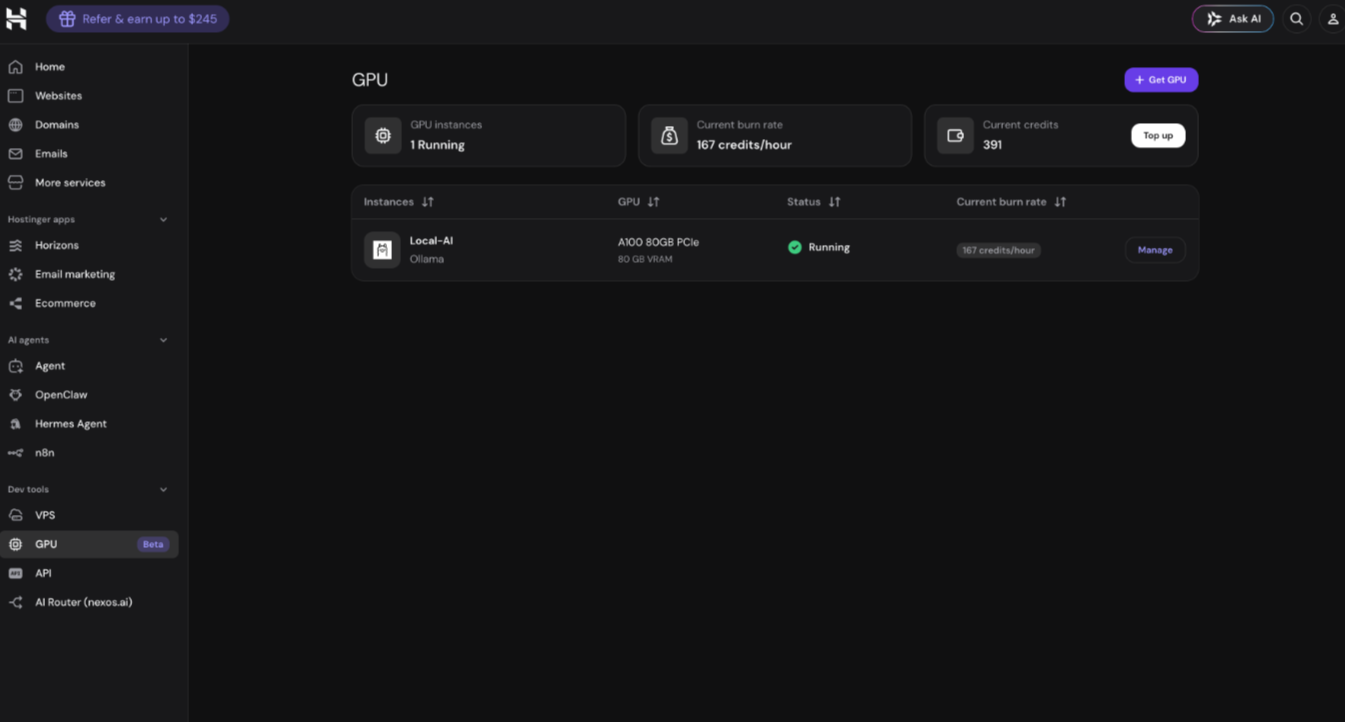Click the green Running status checkmark

795,247
